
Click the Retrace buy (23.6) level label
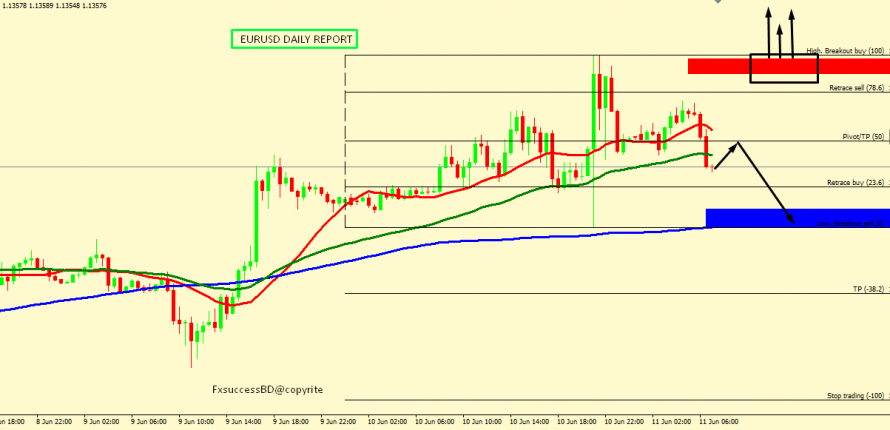[x=856, y=183]
